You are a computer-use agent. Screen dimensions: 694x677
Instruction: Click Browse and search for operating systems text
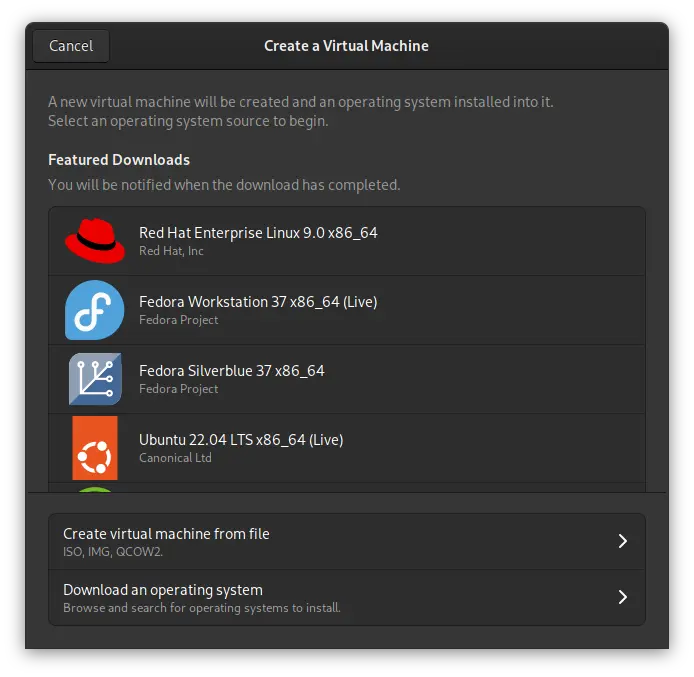[202, 608]
